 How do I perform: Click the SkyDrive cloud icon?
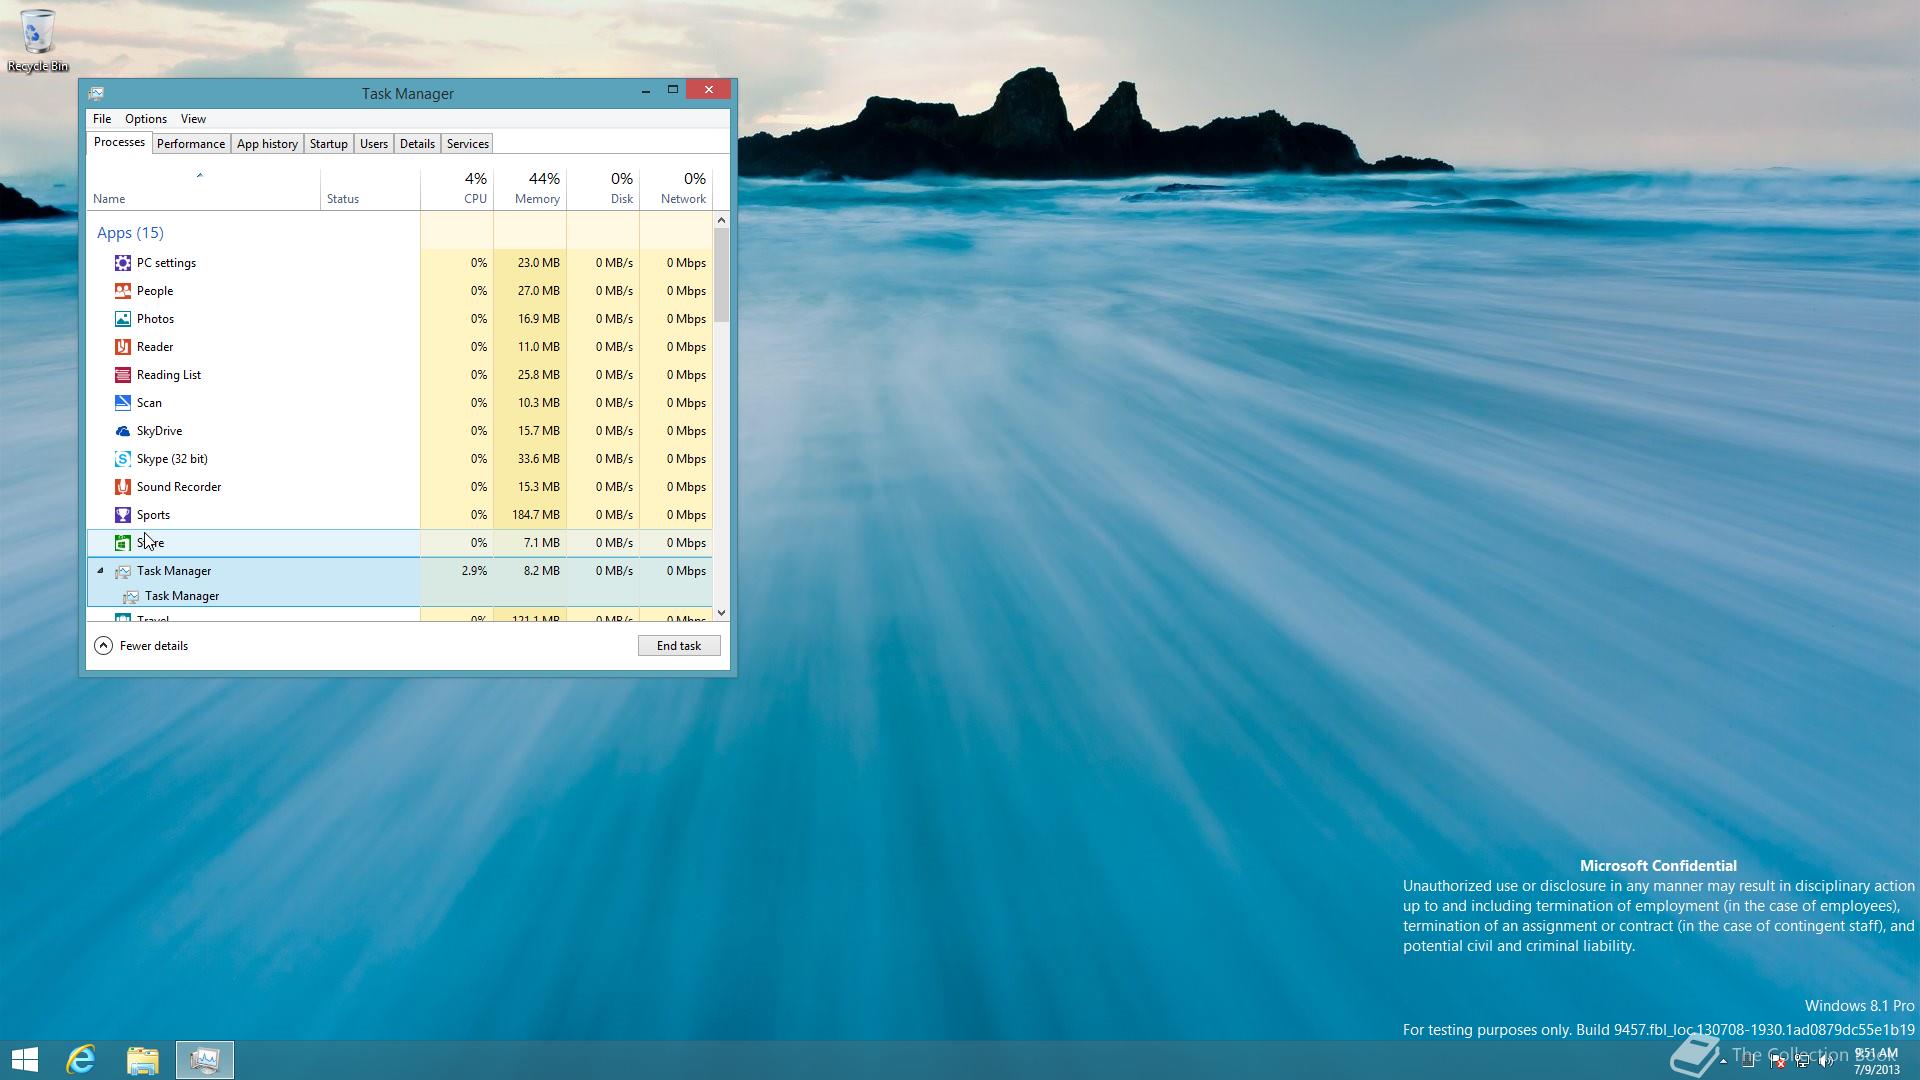122,431
